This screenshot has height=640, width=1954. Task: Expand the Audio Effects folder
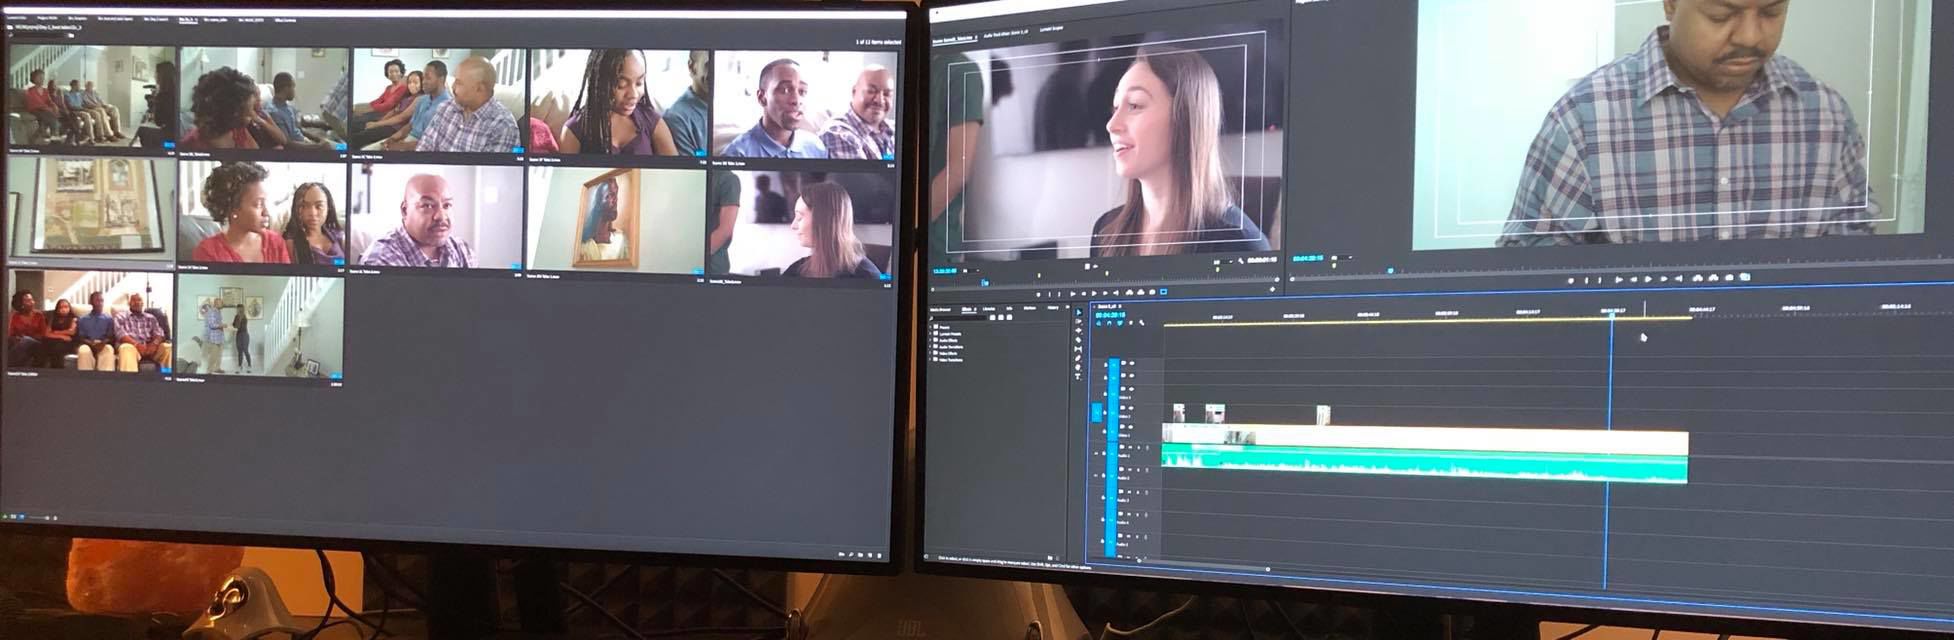tap(932, 340)
